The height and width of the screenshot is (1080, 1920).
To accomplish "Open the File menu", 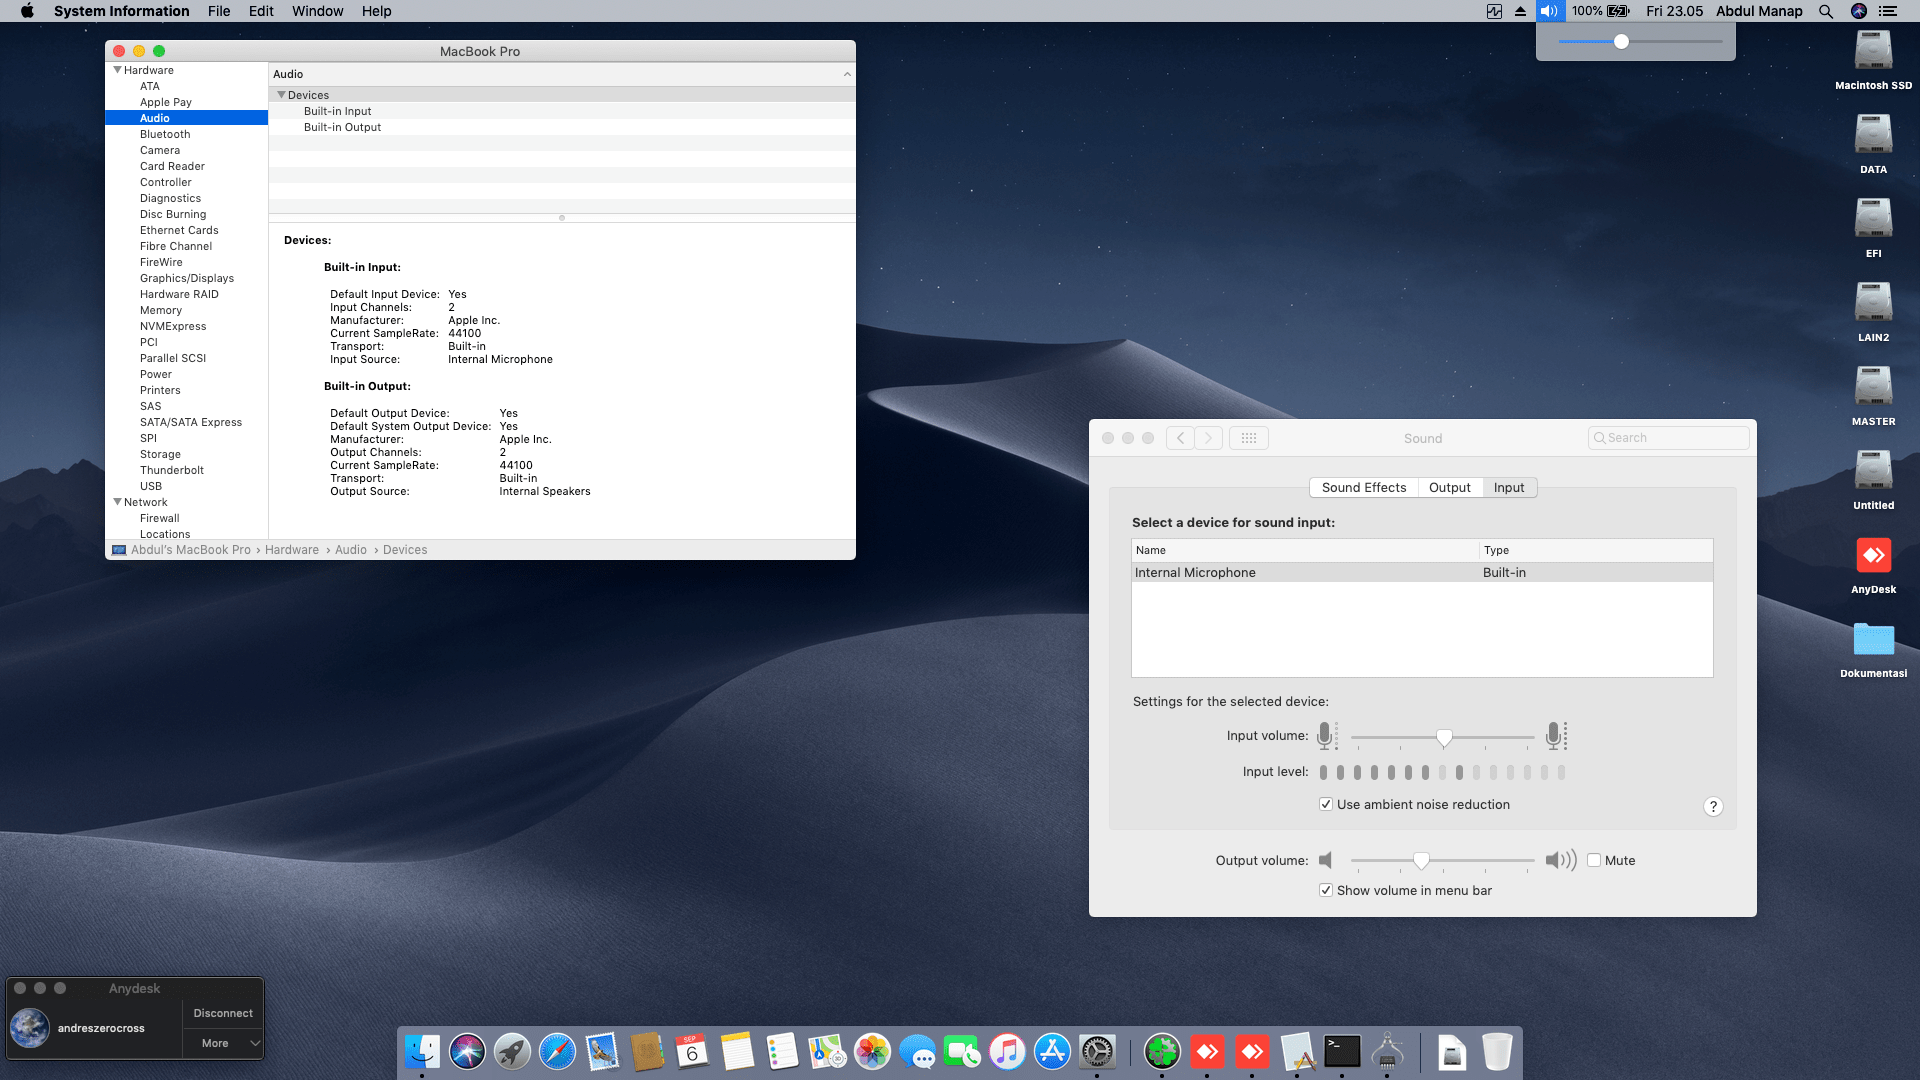I will (x=219, y=11).
